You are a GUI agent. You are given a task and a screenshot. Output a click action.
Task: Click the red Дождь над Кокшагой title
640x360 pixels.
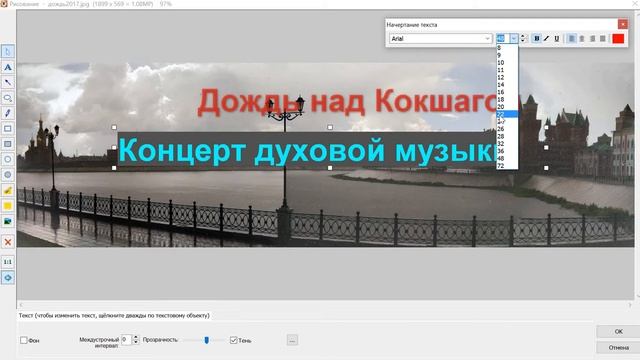click(347, 102)
